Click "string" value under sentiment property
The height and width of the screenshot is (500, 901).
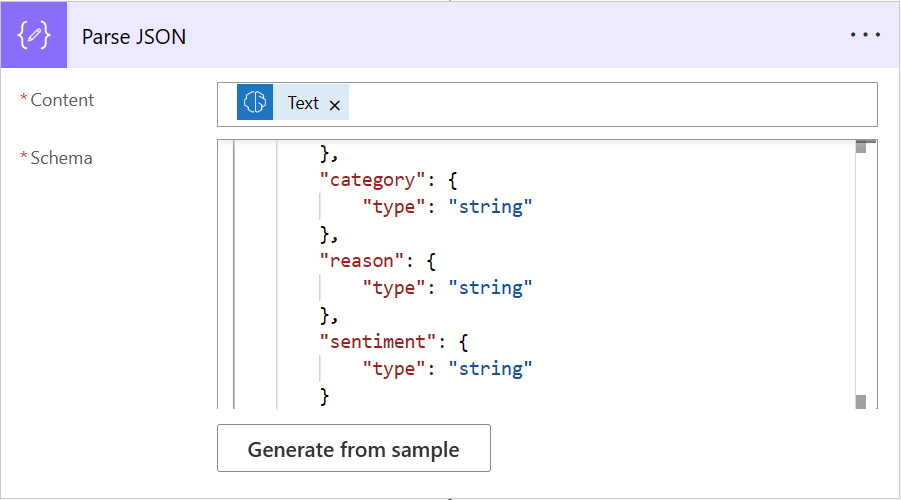point(490,369)
